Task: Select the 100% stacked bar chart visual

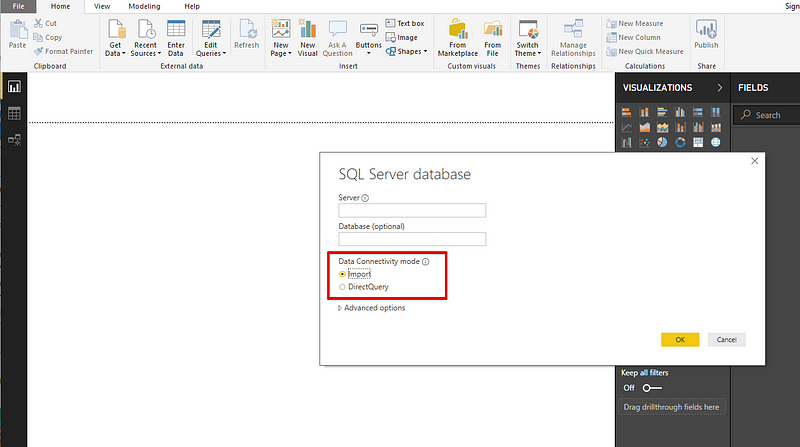Action: pyautogui.click(x=698, y=112)
